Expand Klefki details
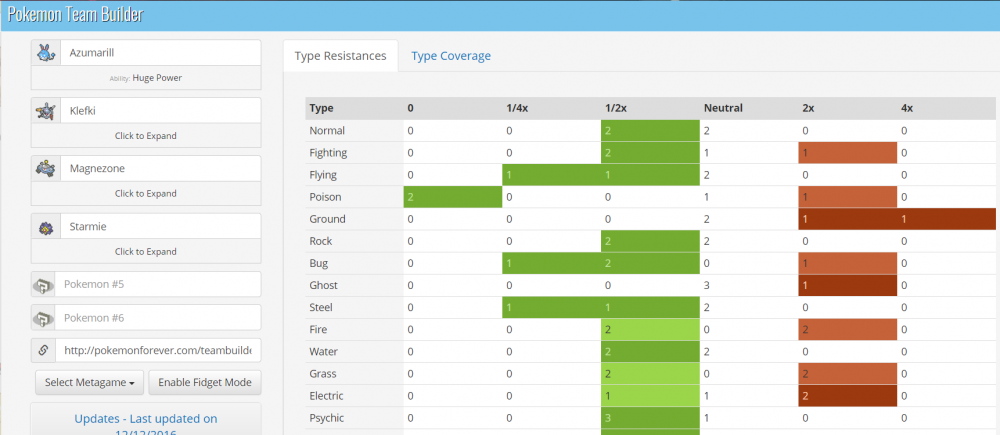 coord(146,135)
